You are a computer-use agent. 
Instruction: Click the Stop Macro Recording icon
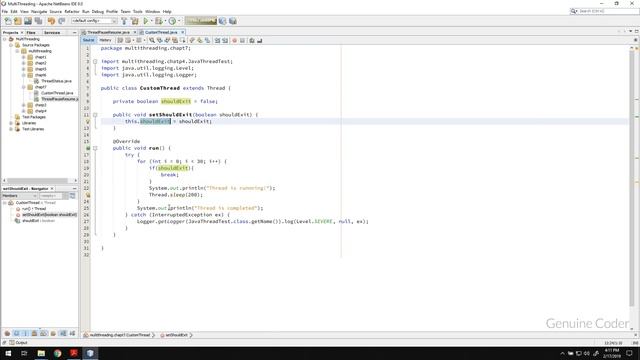tap(242, 40)
